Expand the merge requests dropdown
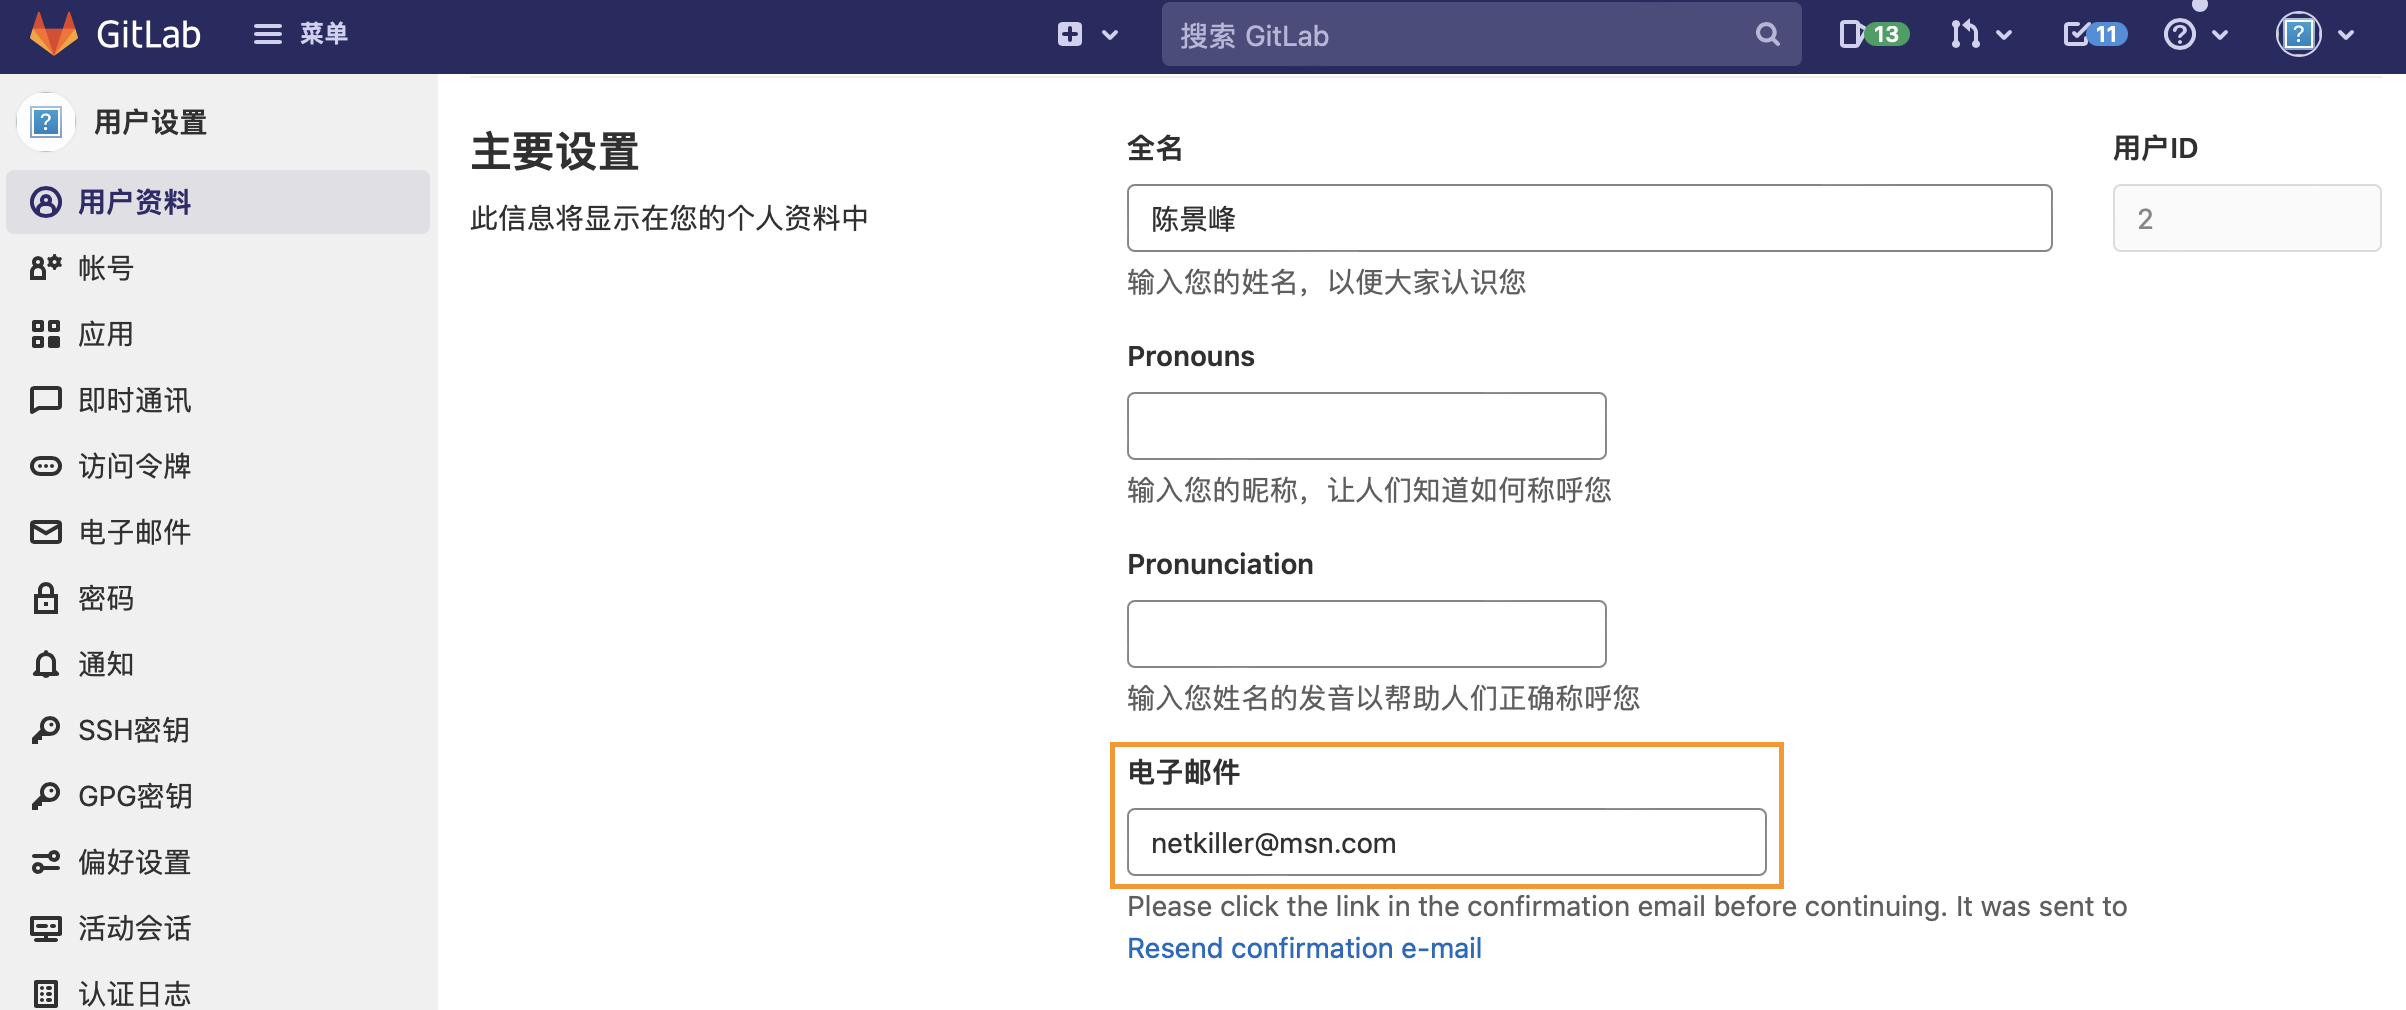Image resolution: width=2406 pixels, height=1010 pixels. 1980,34
